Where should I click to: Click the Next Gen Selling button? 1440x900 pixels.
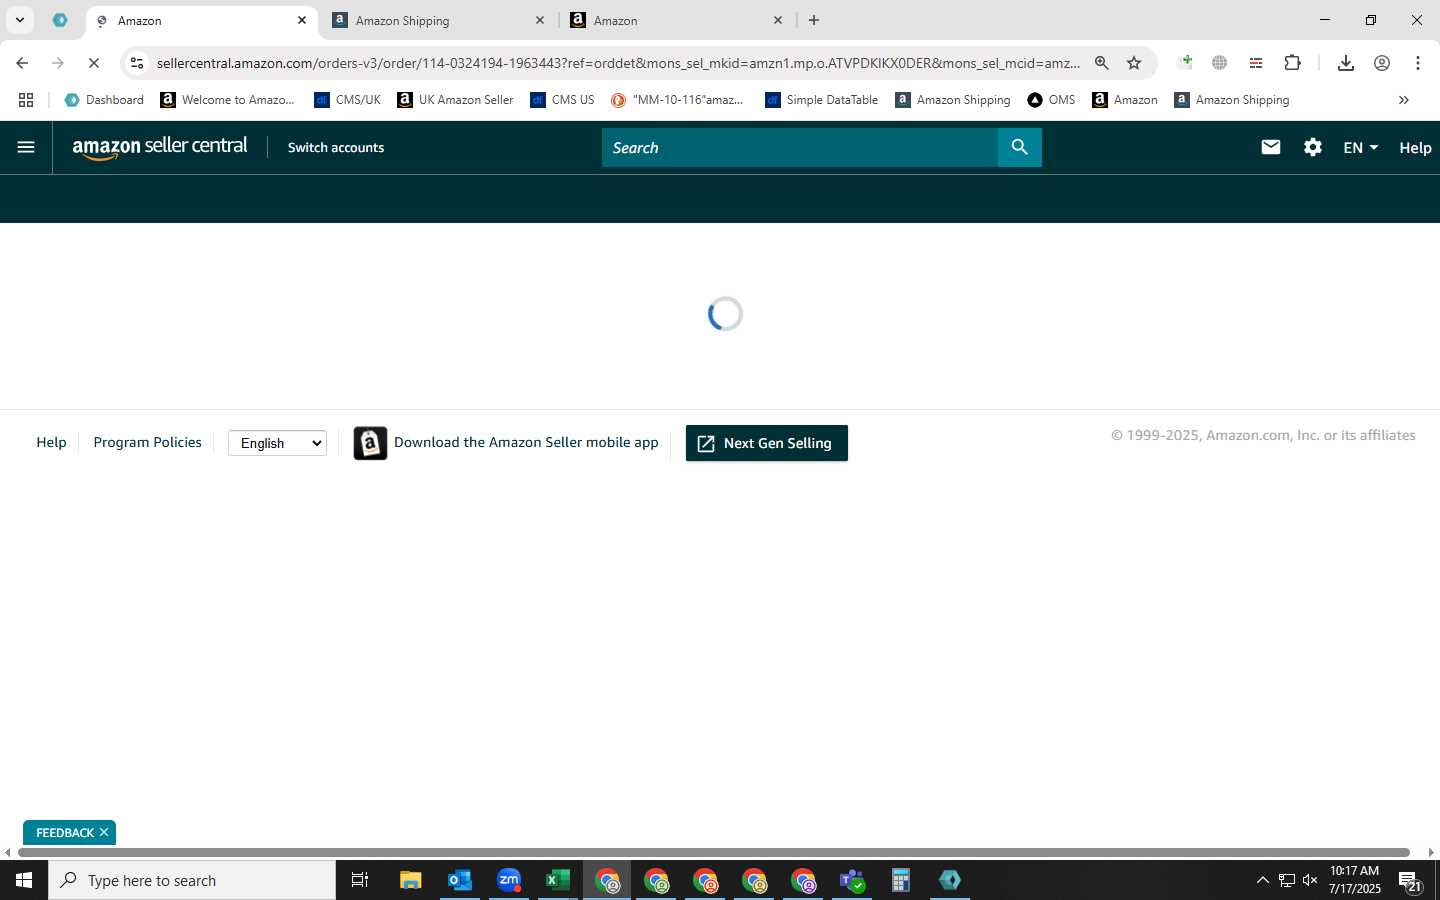pos(767,443)
